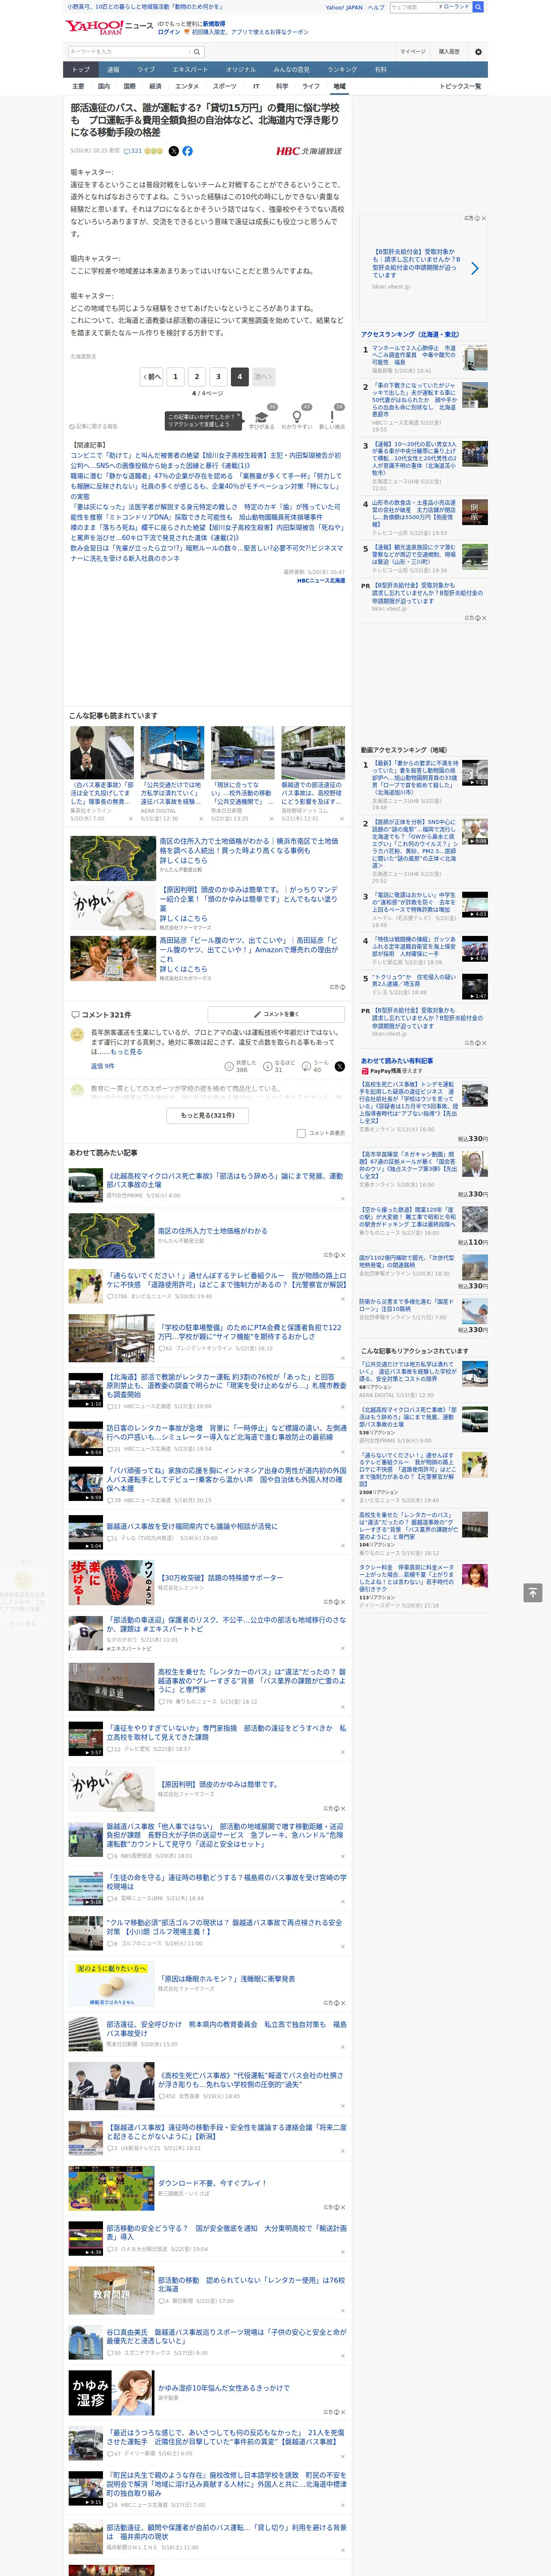Click the back-to-top arrow button
Viewport: 551px width, 2576px height.
(533, 1592)
